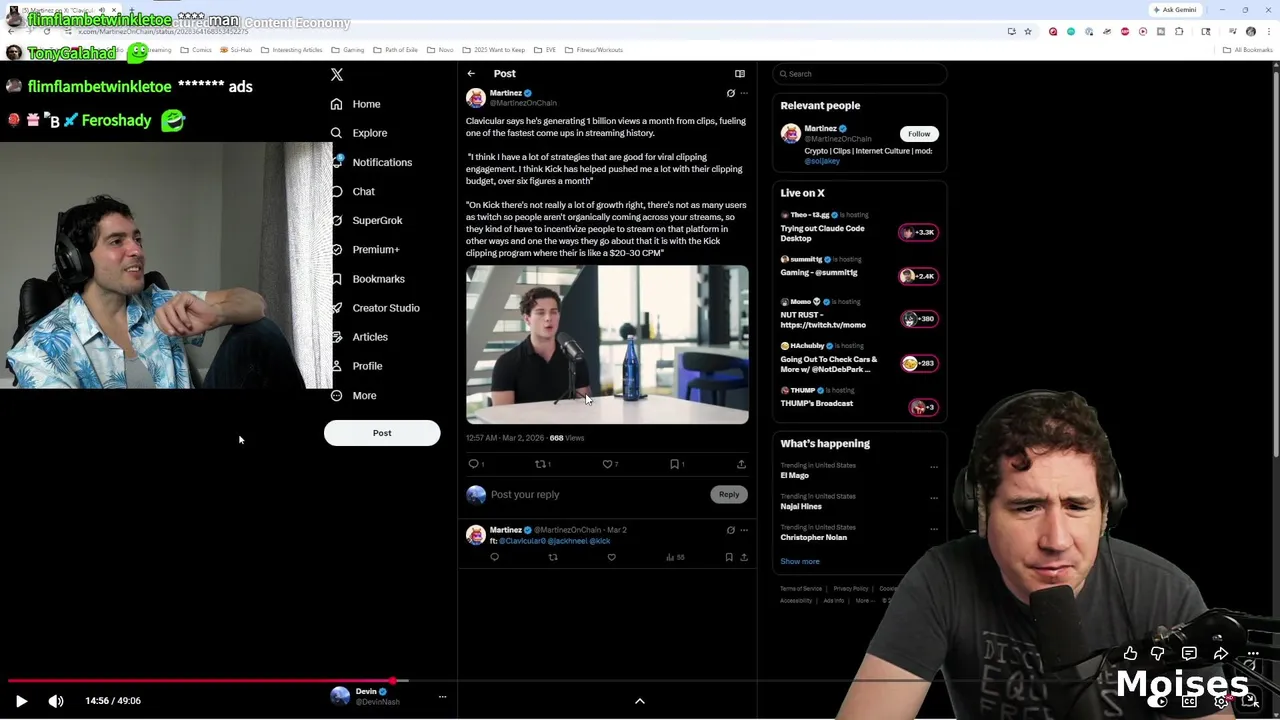
Task: Open more options for Najai Hines trend
Action: pyautogui.click(x=934, y=497)
